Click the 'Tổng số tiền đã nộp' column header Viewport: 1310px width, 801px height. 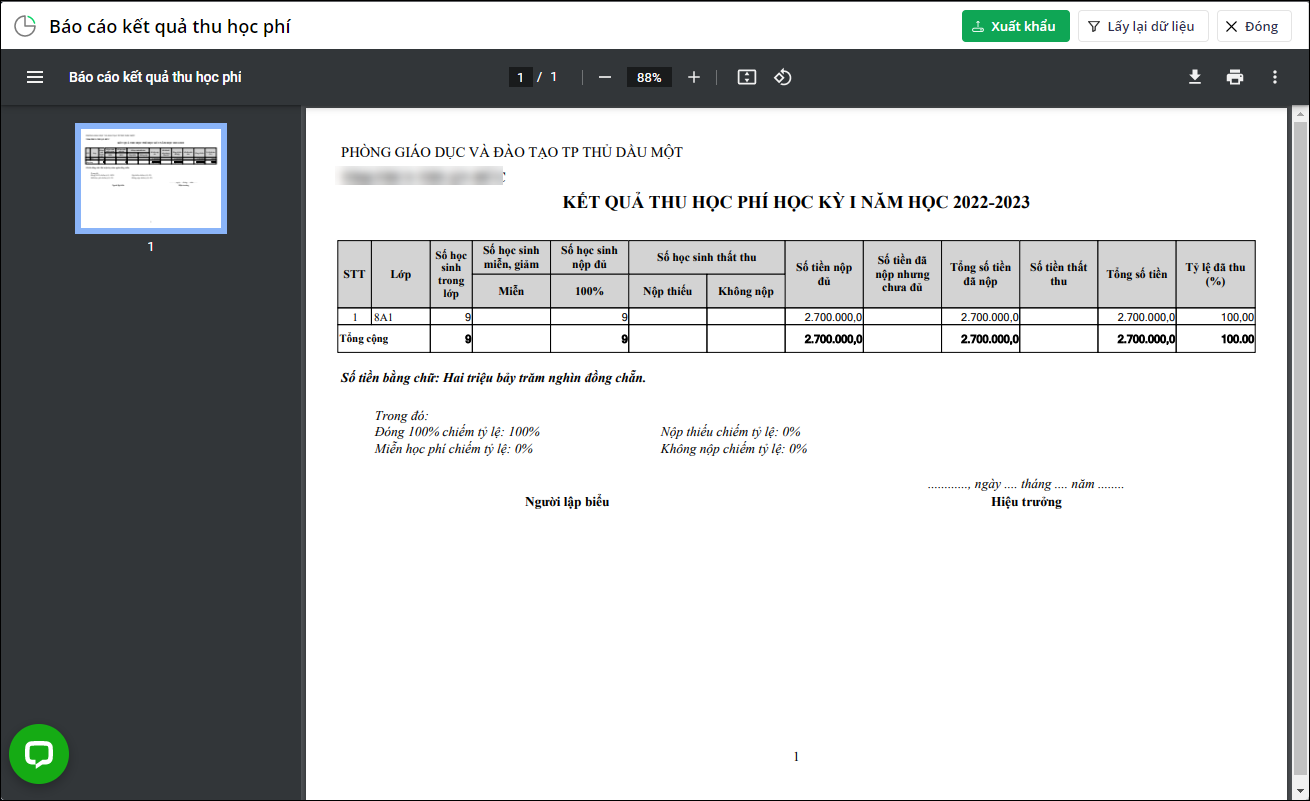(x=980, y=274)
